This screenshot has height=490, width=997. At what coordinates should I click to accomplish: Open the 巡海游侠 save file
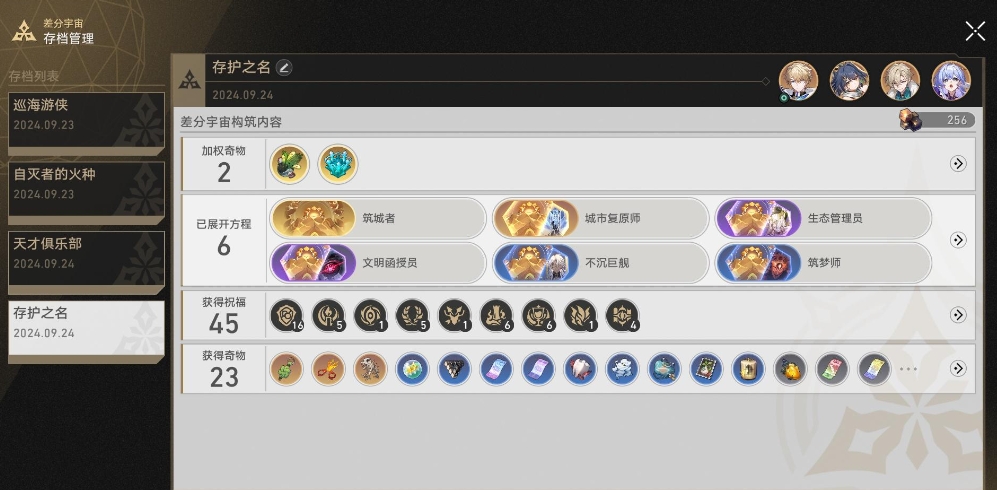click(86, 120)
